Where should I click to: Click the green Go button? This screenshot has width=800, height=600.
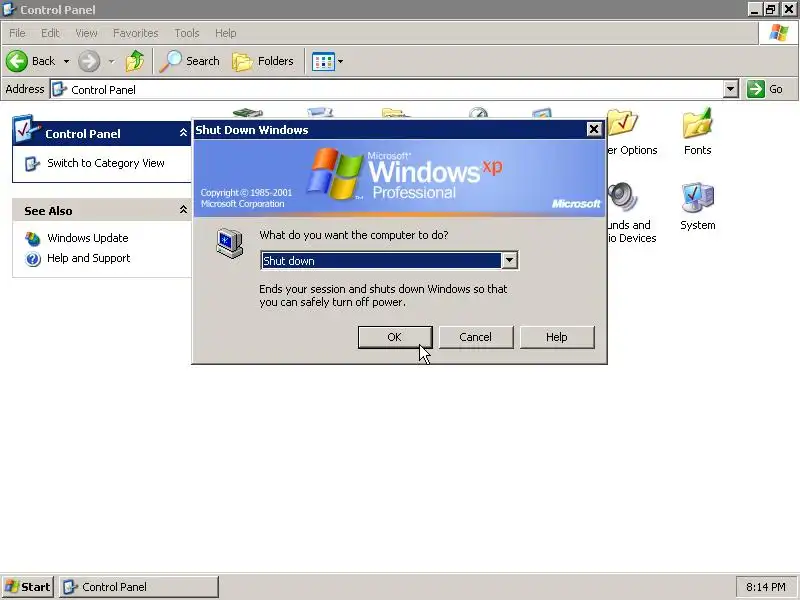[x=765, y=89]
